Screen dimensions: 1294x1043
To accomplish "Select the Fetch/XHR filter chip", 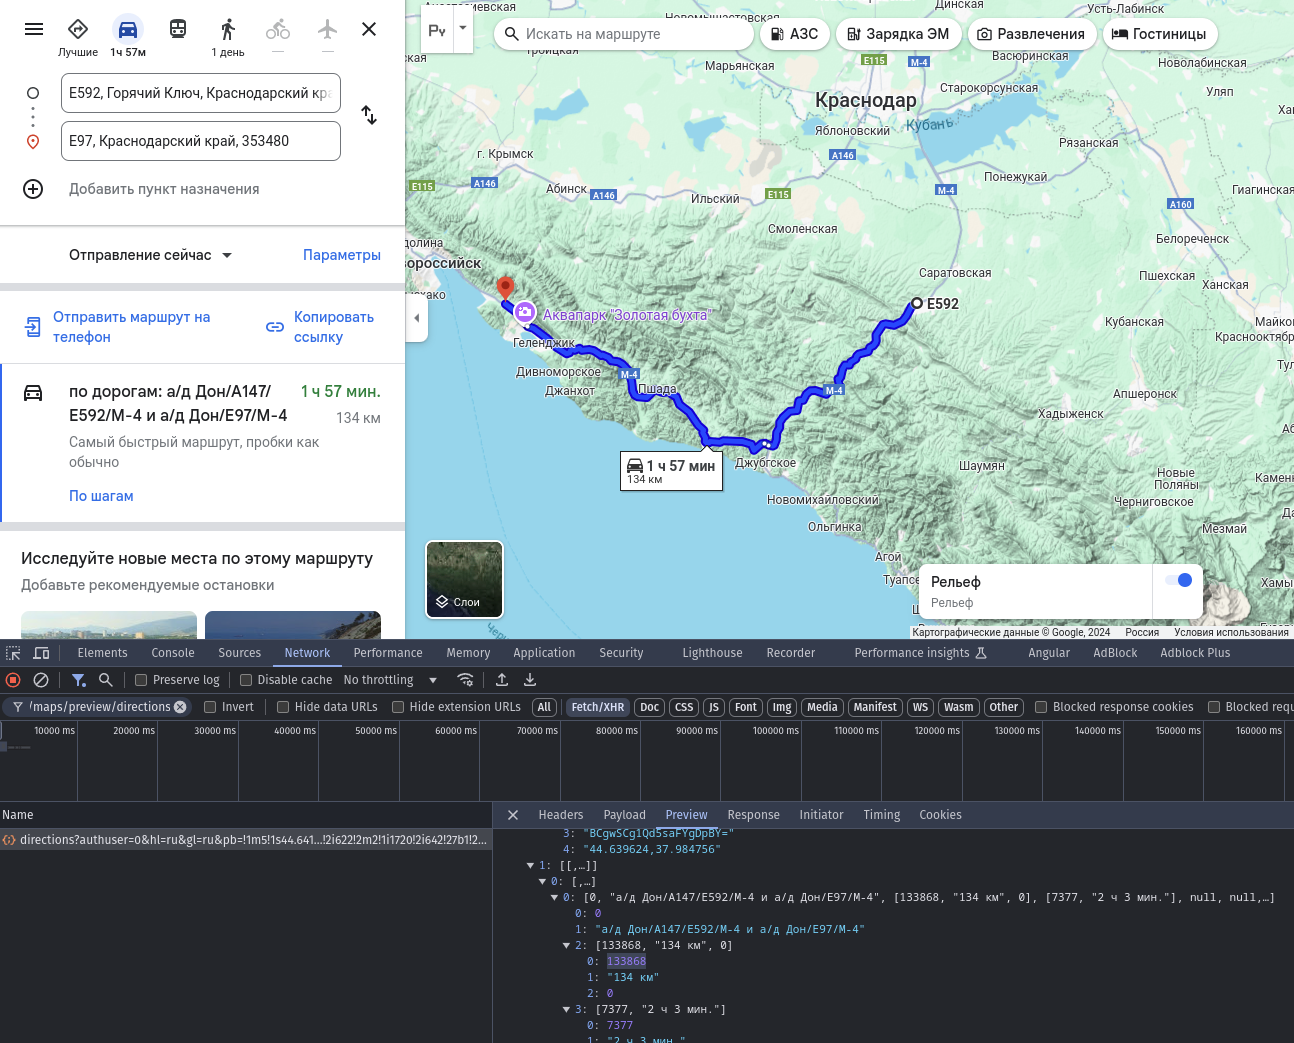I will 598,707.
